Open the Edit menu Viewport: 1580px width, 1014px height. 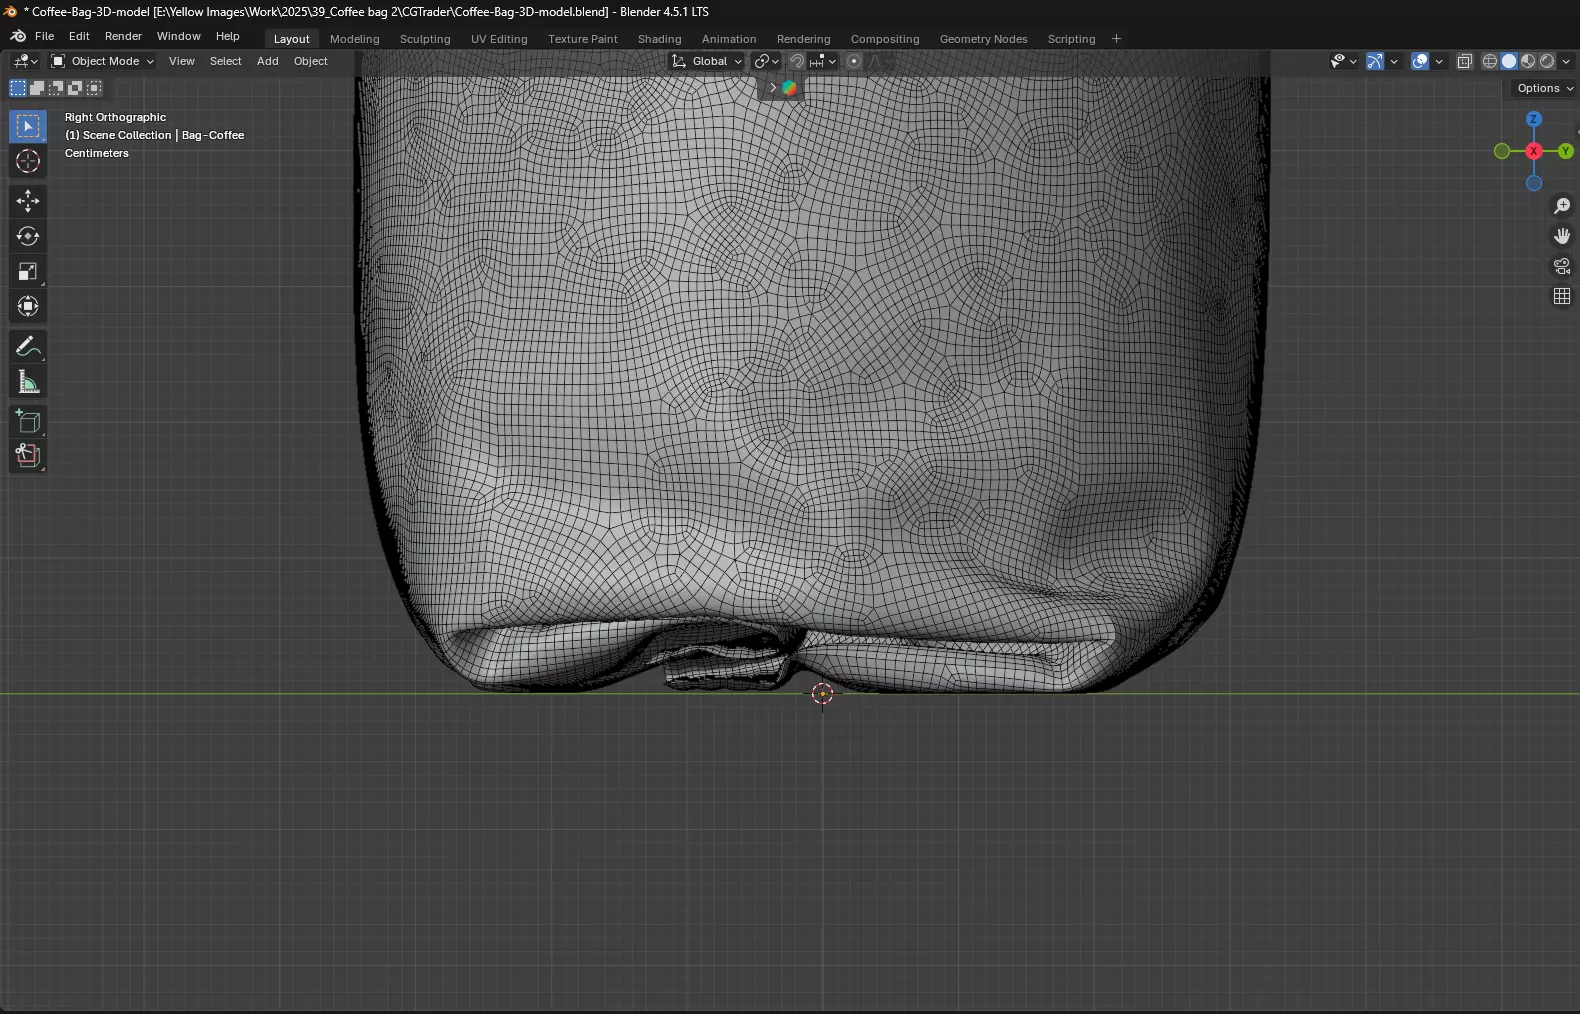(x=79, y=36)
